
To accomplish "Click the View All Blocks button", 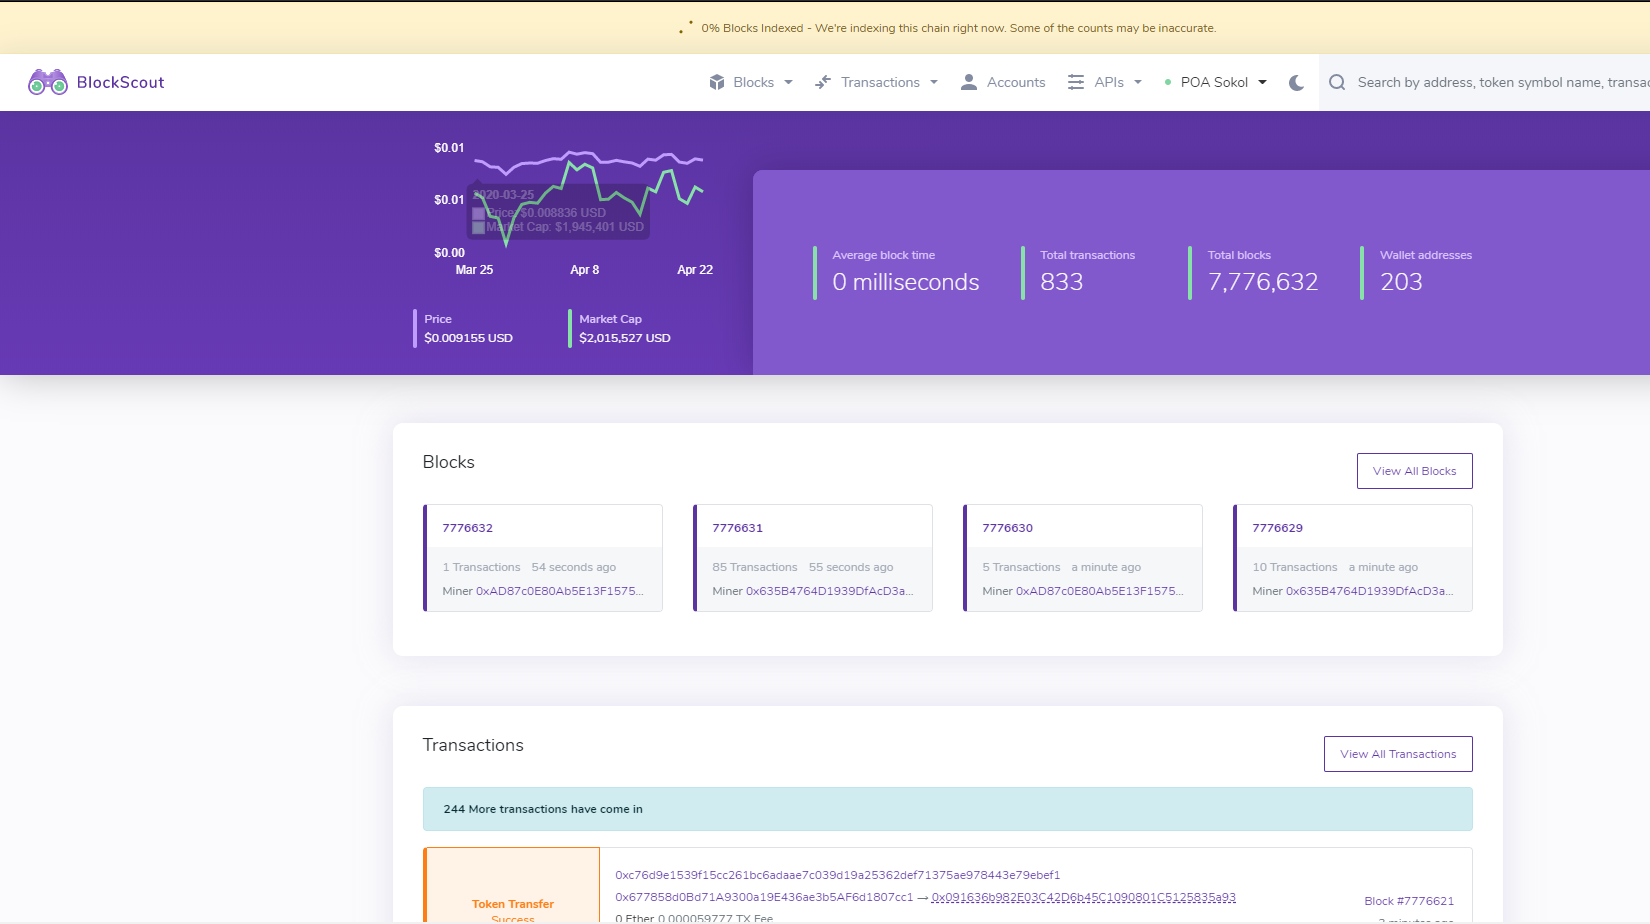I will click(1414, 470).
